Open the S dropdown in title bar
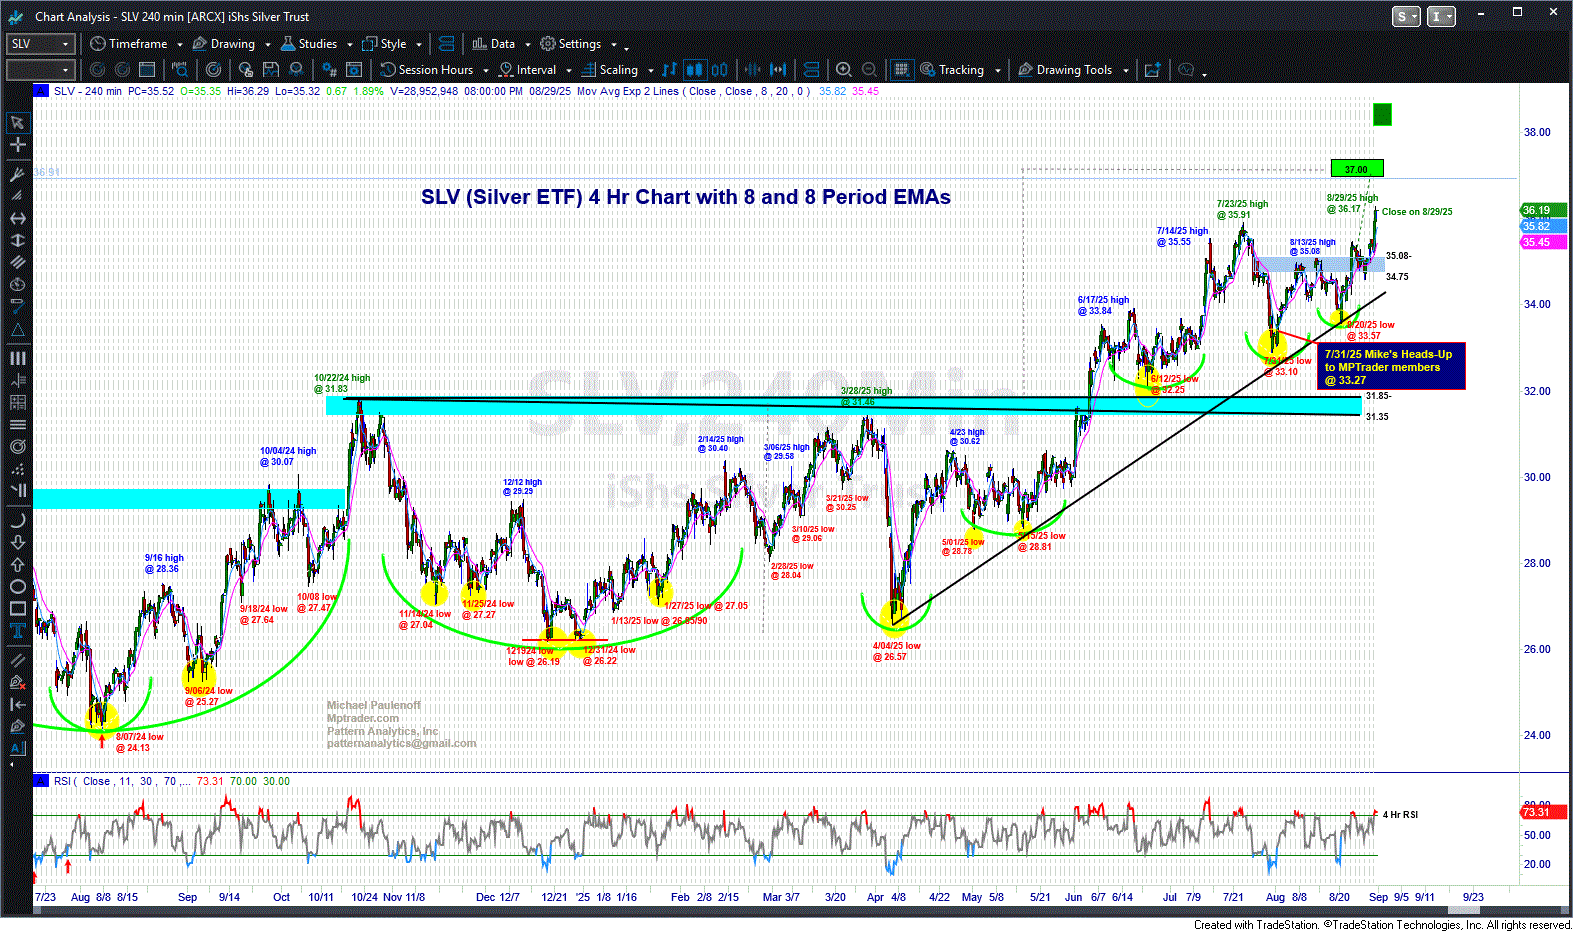The height and width of the screenshot is (931, 1573). 1407,16
